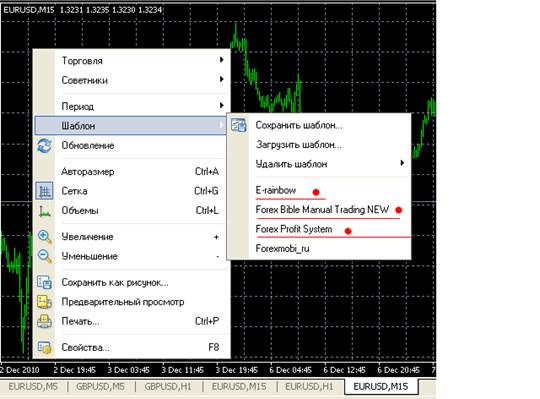Switch to the GBPUSD,M5 chart tab
Image resolution: width=540 pixels, height=399 pixels.
tap(100, 387)
